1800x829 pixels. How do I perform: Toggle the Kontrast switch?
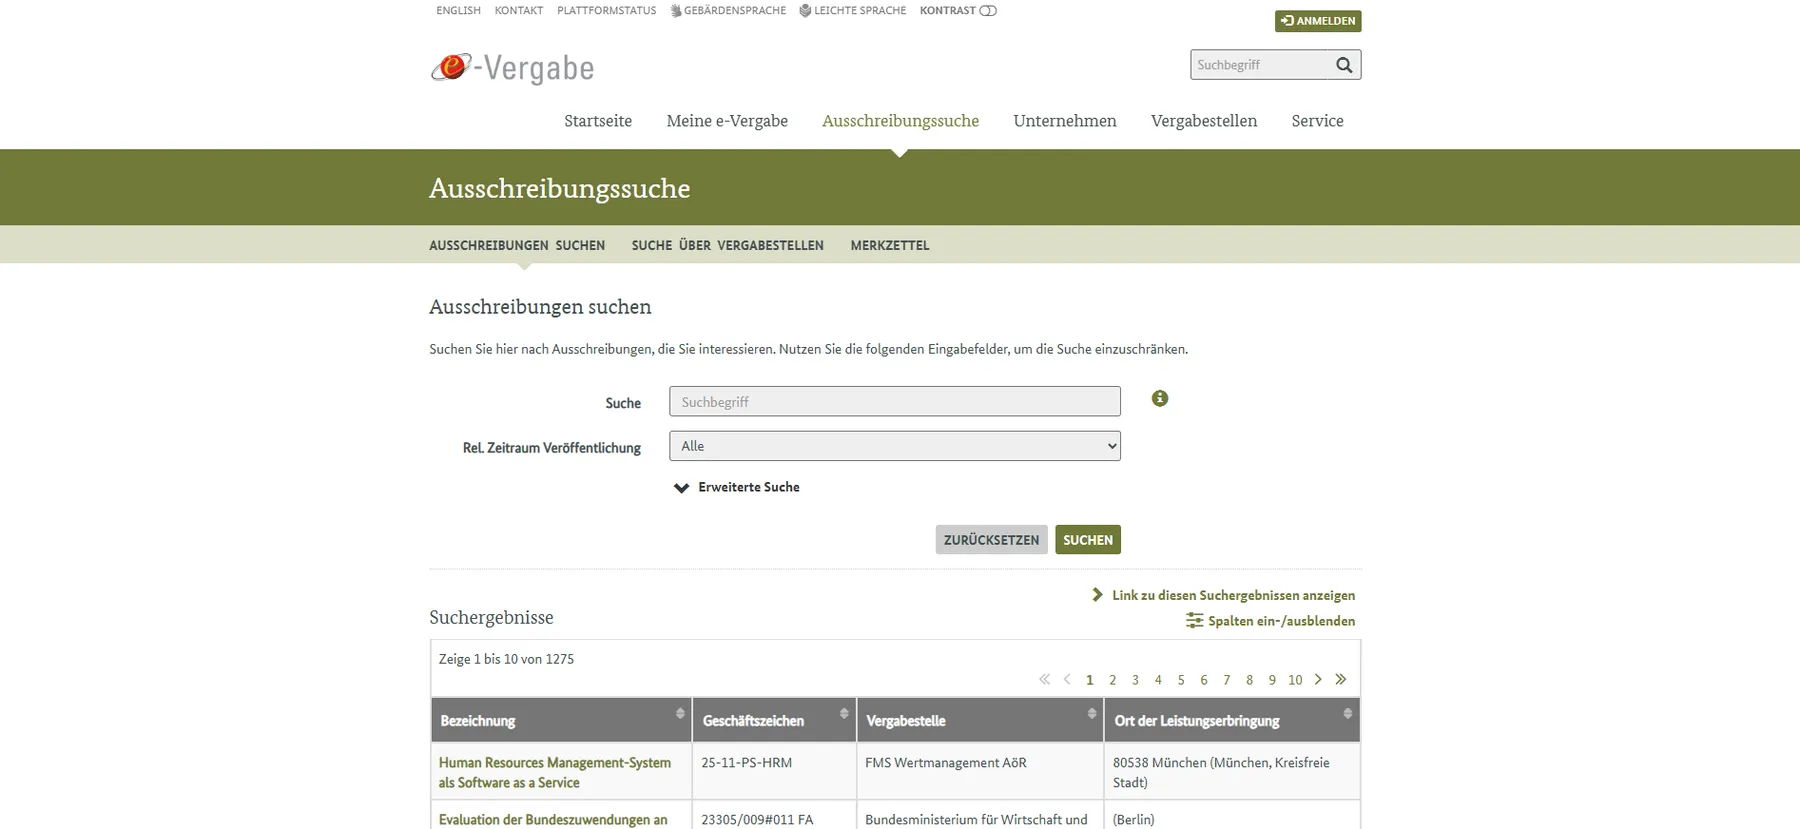click(x=987, y=11)
